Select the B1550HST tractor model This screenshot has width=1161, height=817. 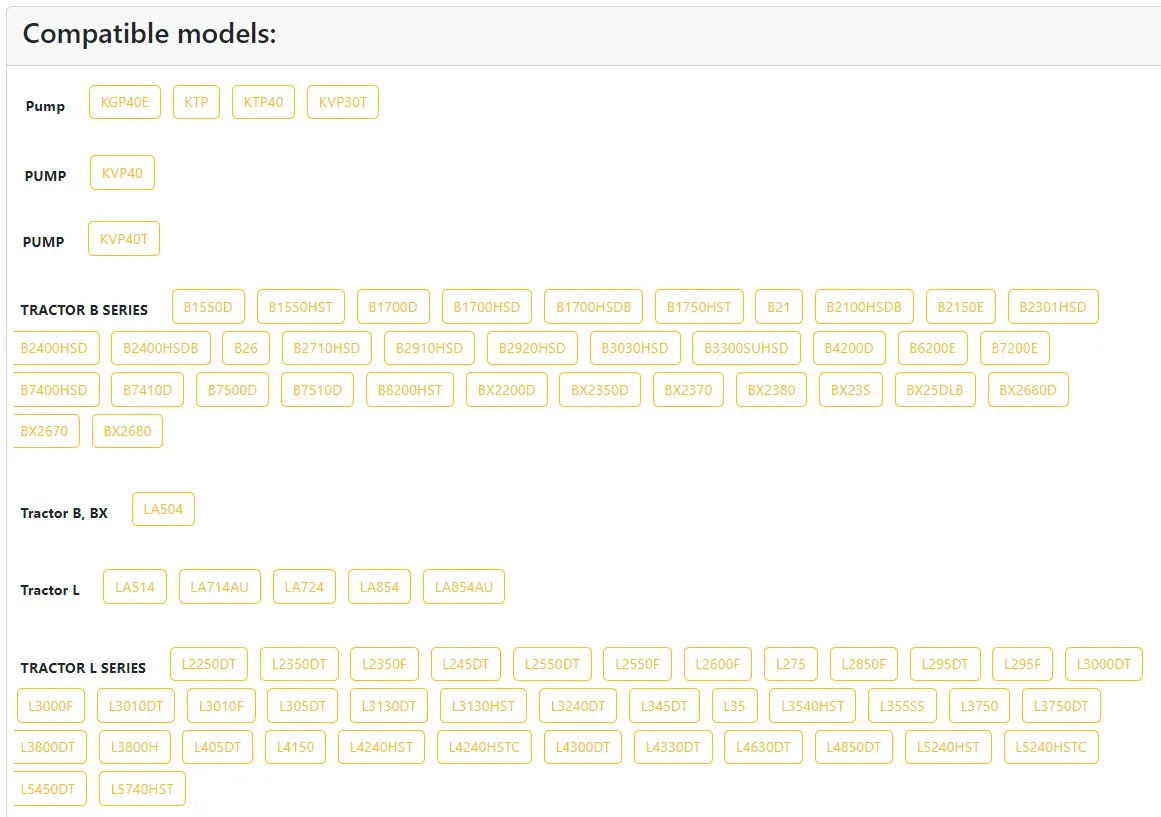[x=301, y=307]
